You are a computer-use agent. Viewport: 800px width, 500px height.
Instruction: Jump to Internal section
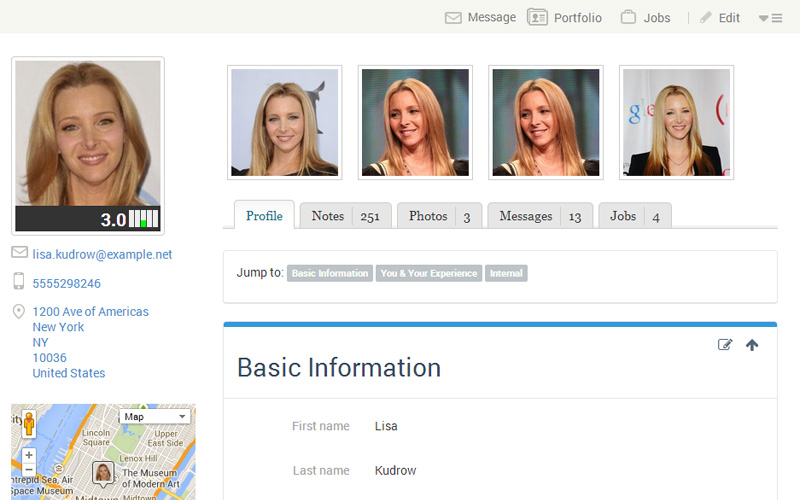[506, 273]
